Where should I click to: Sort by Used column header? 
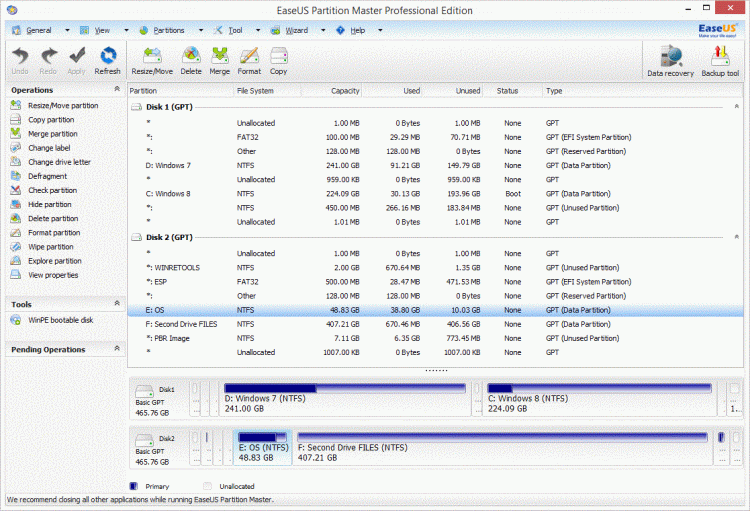(x=392, y=90)
